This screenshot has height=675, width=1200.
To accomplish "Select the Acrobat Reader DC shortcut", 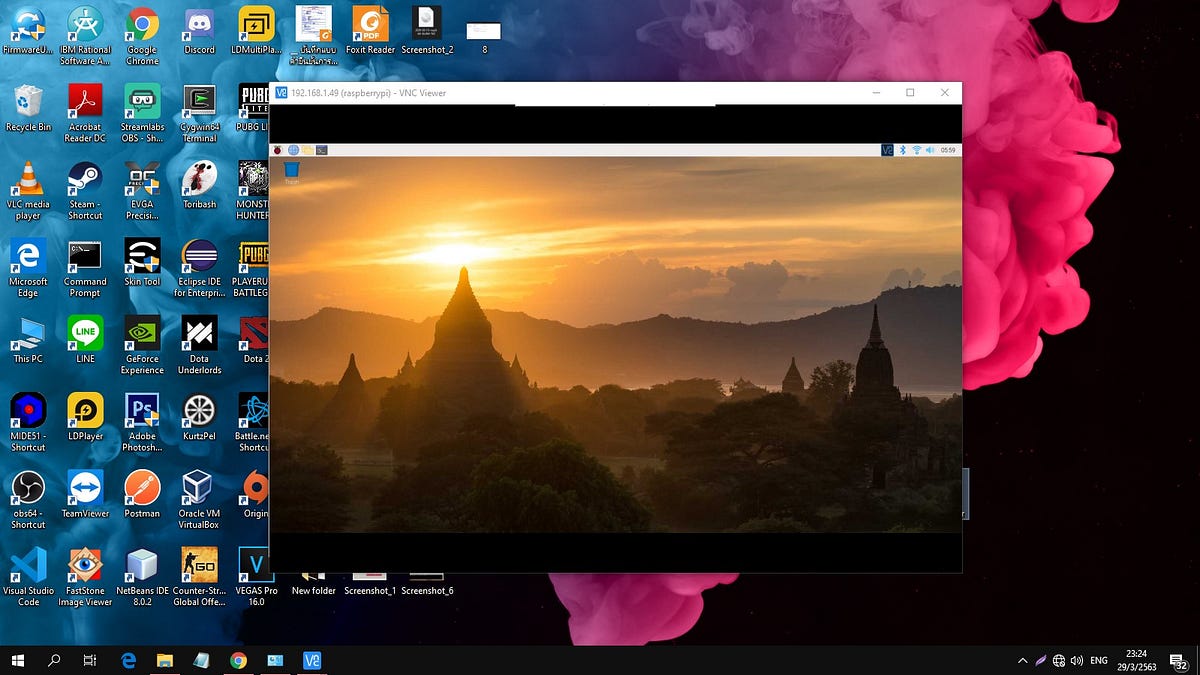I will tap(85, 113).
